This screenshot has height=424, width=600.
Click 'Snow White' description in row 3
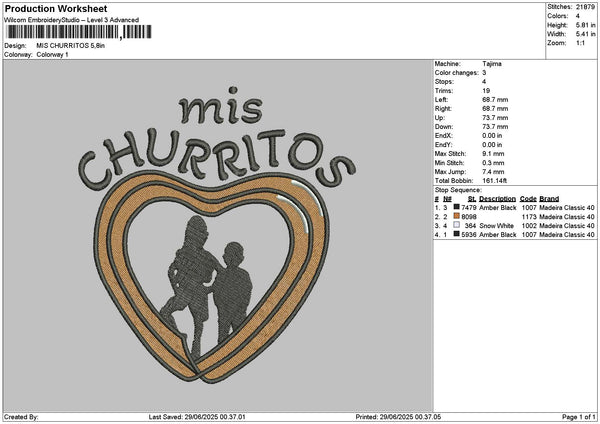click(x=496, y=226)
